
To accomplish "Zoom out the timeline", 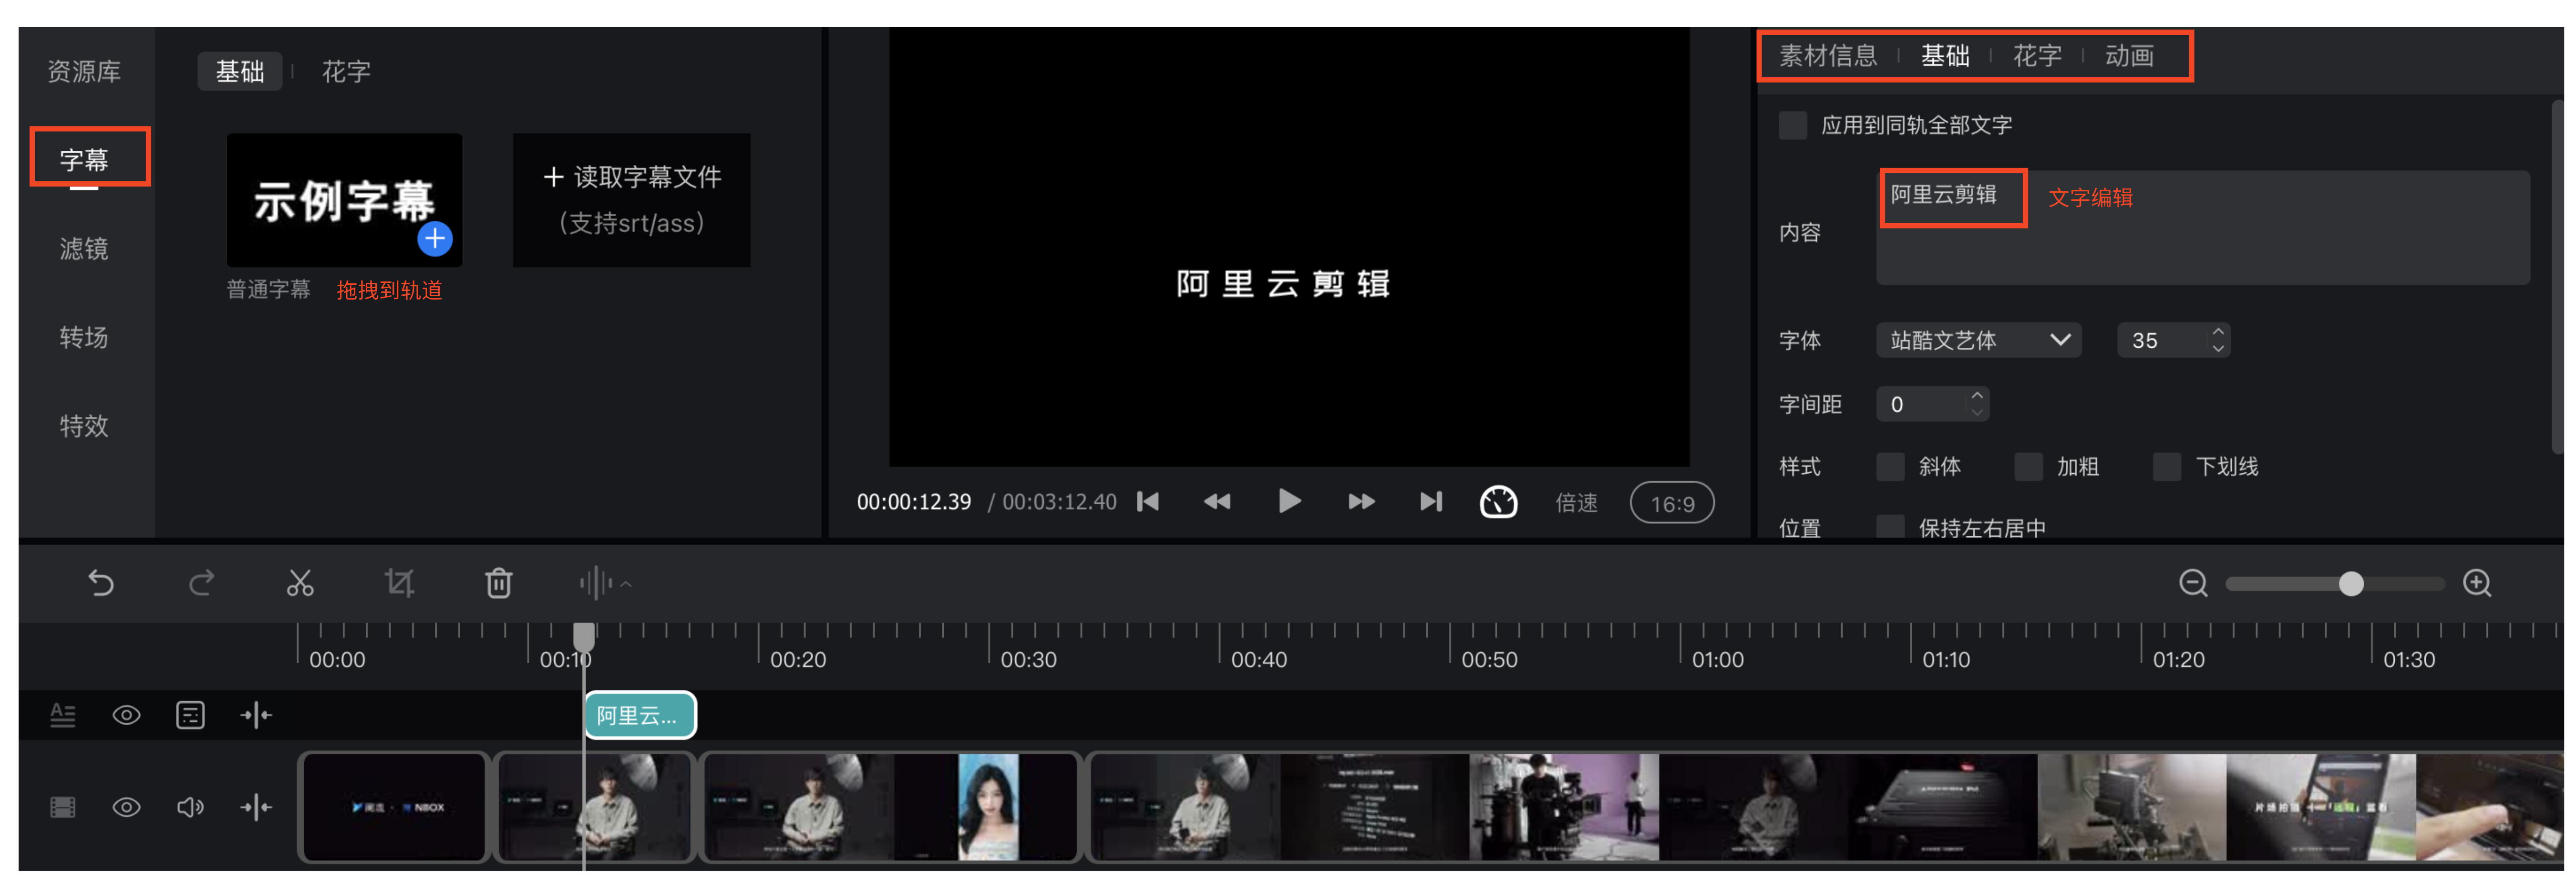I will pyautogui.click(x=2193, y=582).
